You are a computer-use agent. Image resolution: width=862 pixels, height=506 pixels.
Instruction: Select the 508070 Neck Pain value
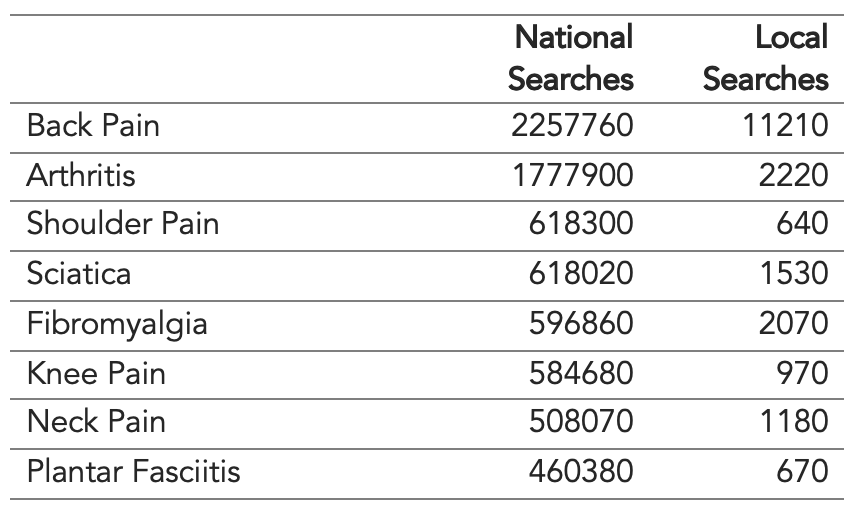pos(581,421)
